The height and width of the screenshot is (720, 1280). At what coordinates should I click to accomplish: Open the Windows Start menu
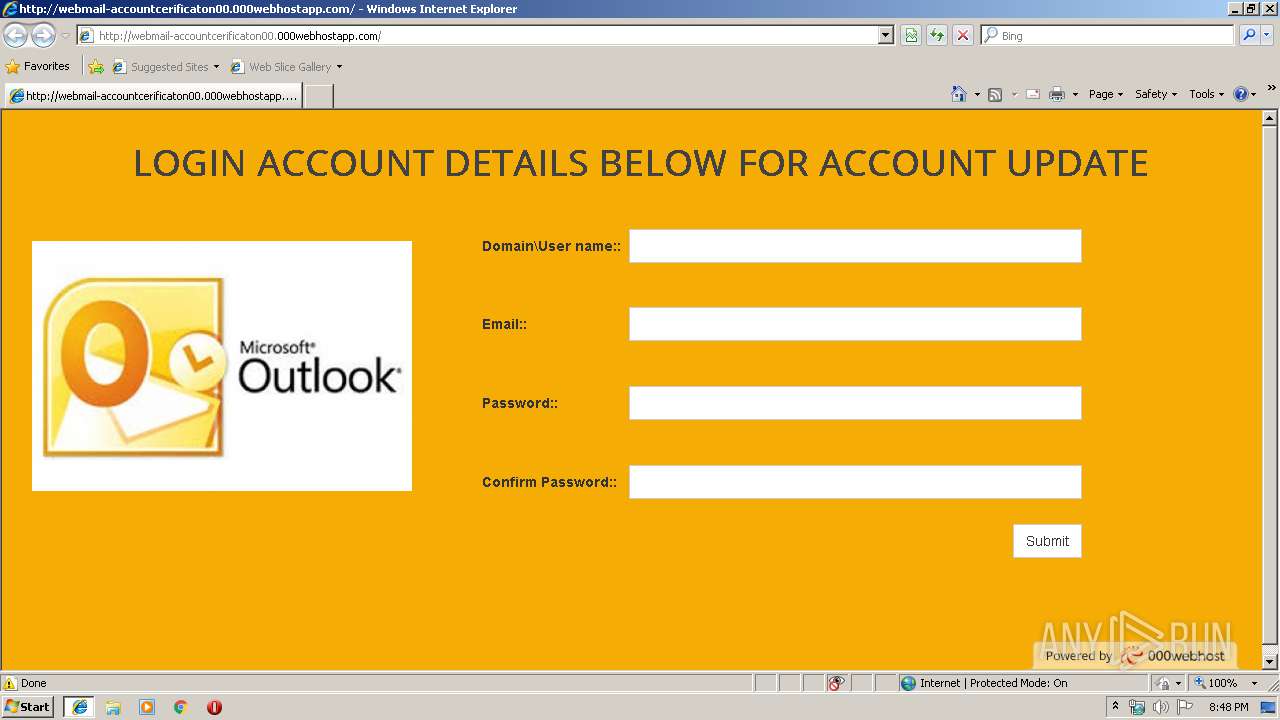click(28, 707)
